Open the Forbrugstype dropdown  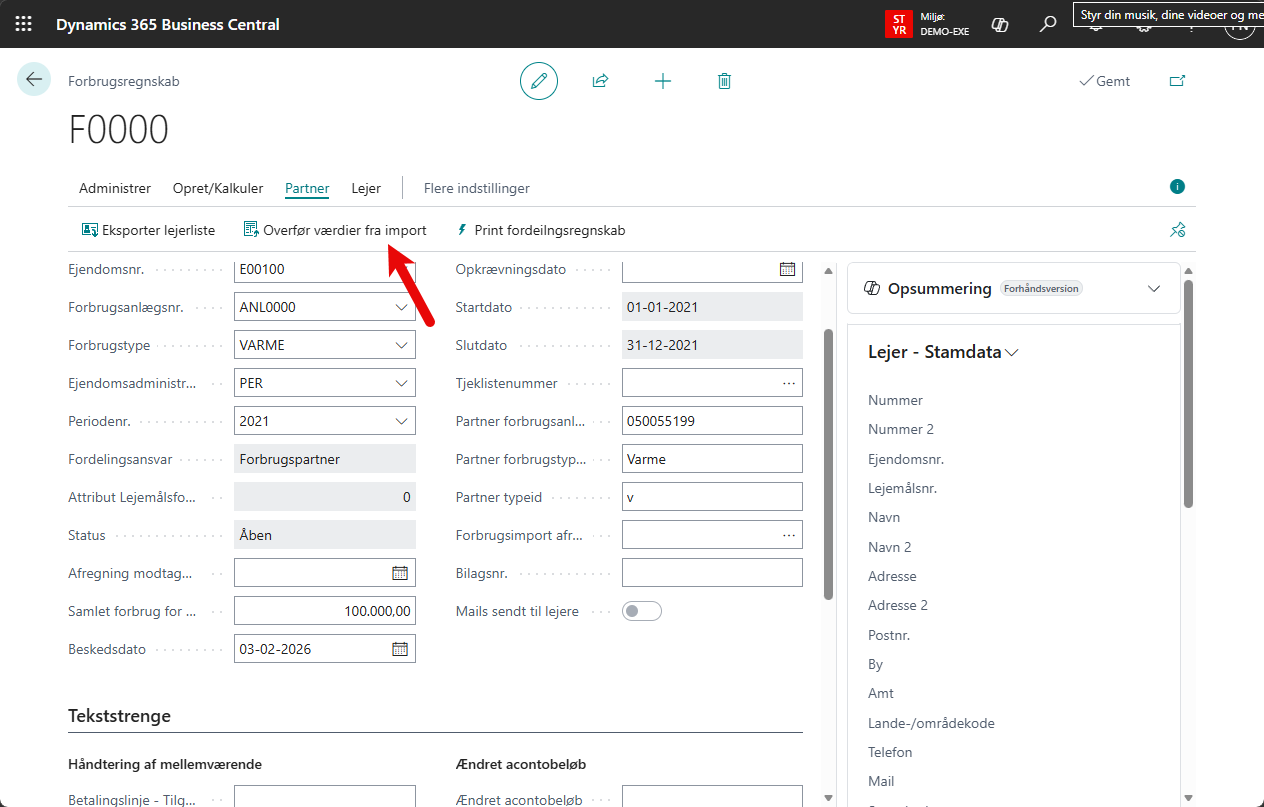[402, 346]
